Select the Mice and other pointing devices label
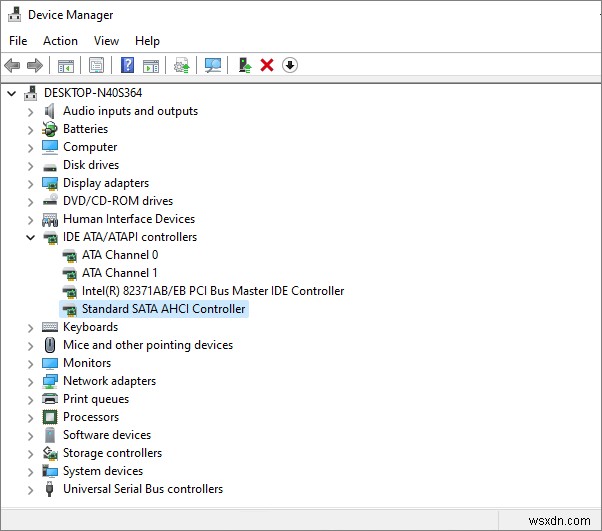The width and height of the screenshot is (602, 531). pyautogui.click(x=148, y=345)
